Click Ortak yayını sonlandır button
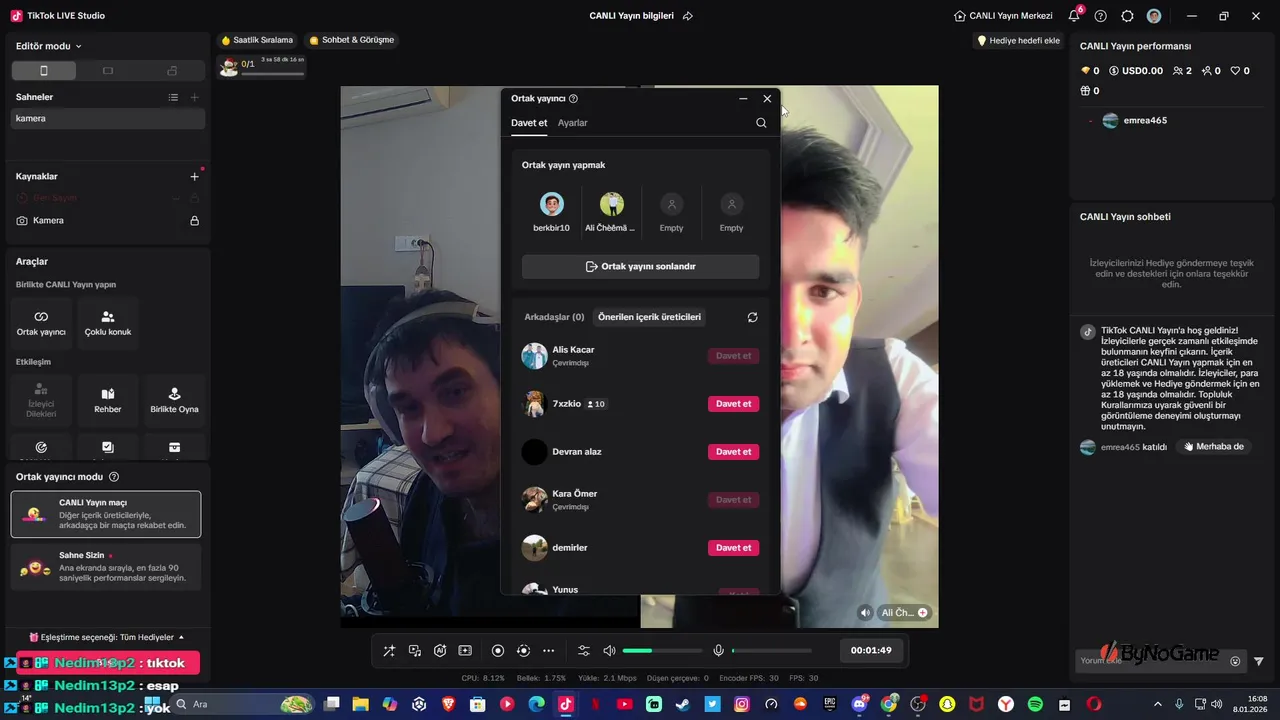Image resolution: width=1280 pixels, height=720 pixels. (640, 267)
